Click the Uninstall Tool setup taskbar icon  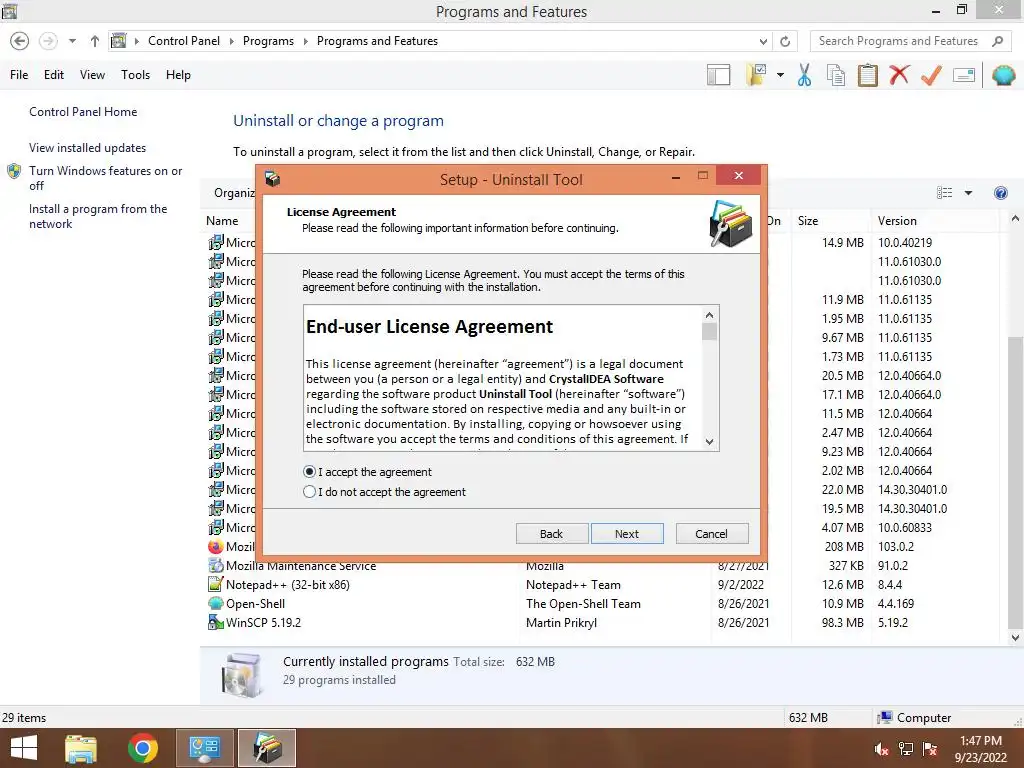click(x=267, y=748)
